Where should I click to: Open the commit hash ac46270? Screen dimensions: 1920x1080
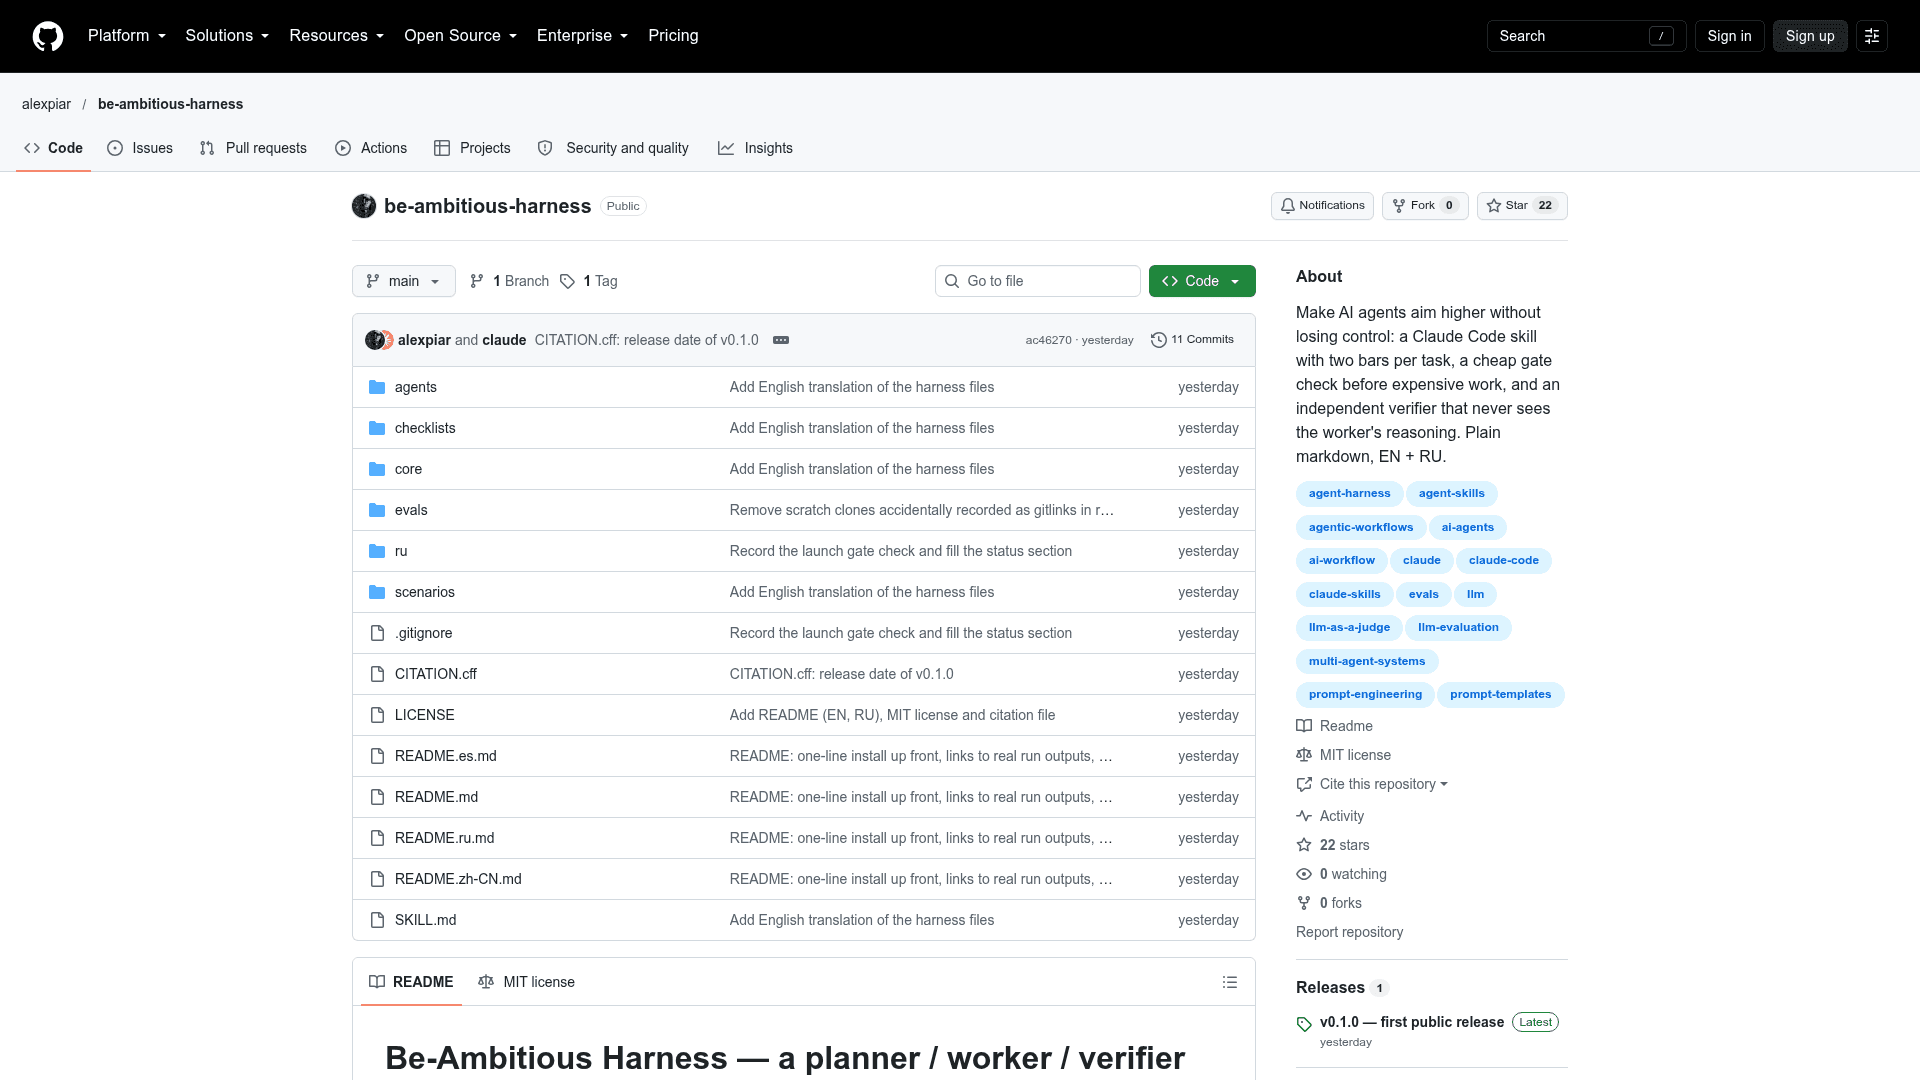click(x=1048, y=340)
